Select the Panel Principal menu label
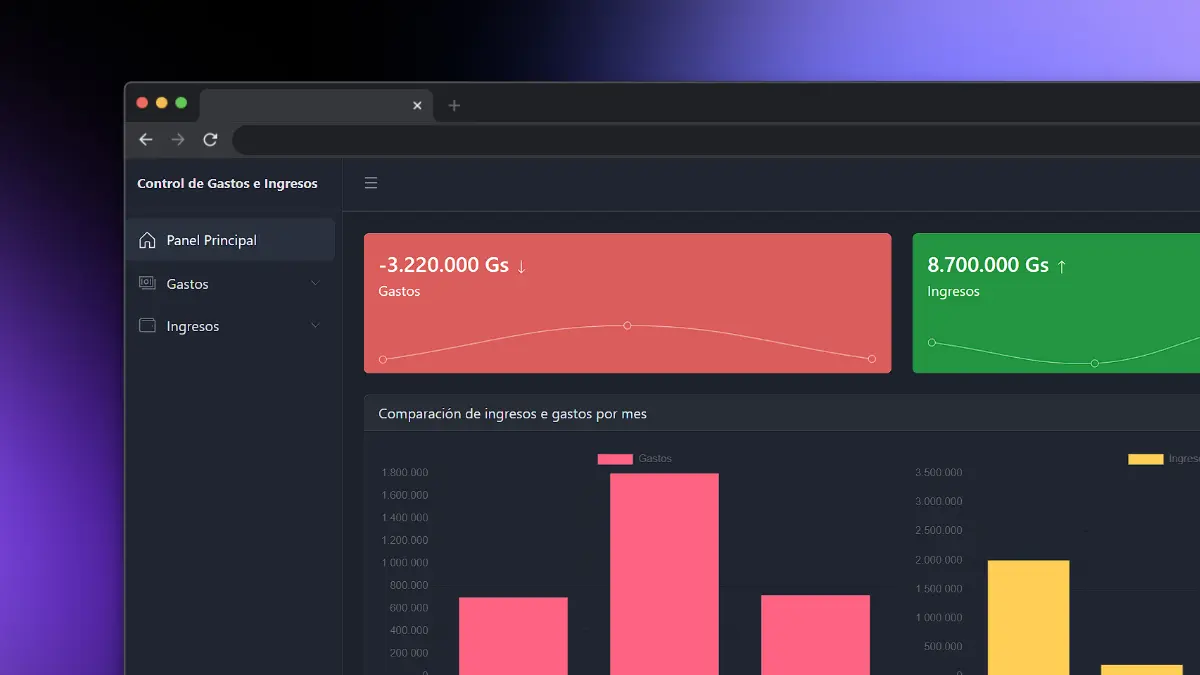The height and width of the screenshot is (675, 1200). [212, 240]
